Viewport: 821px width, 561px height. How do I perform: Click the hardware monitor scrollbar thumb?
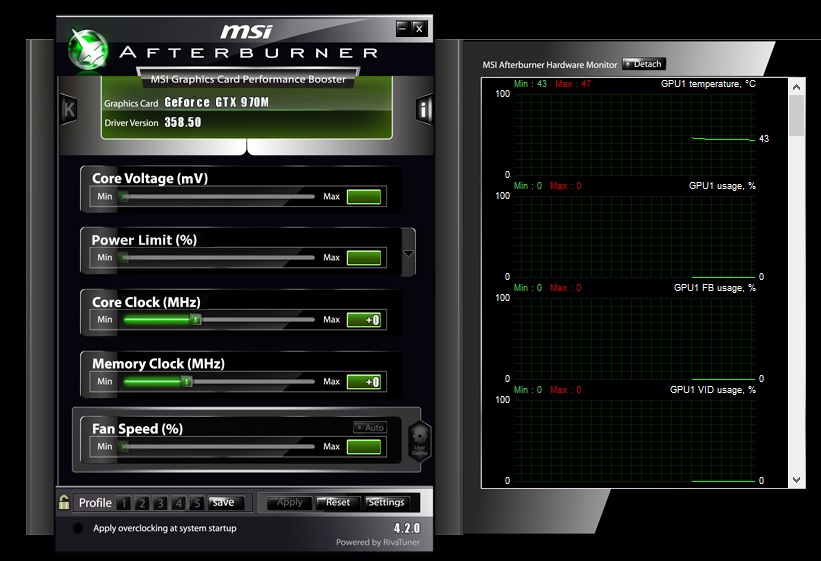(796, 115)
